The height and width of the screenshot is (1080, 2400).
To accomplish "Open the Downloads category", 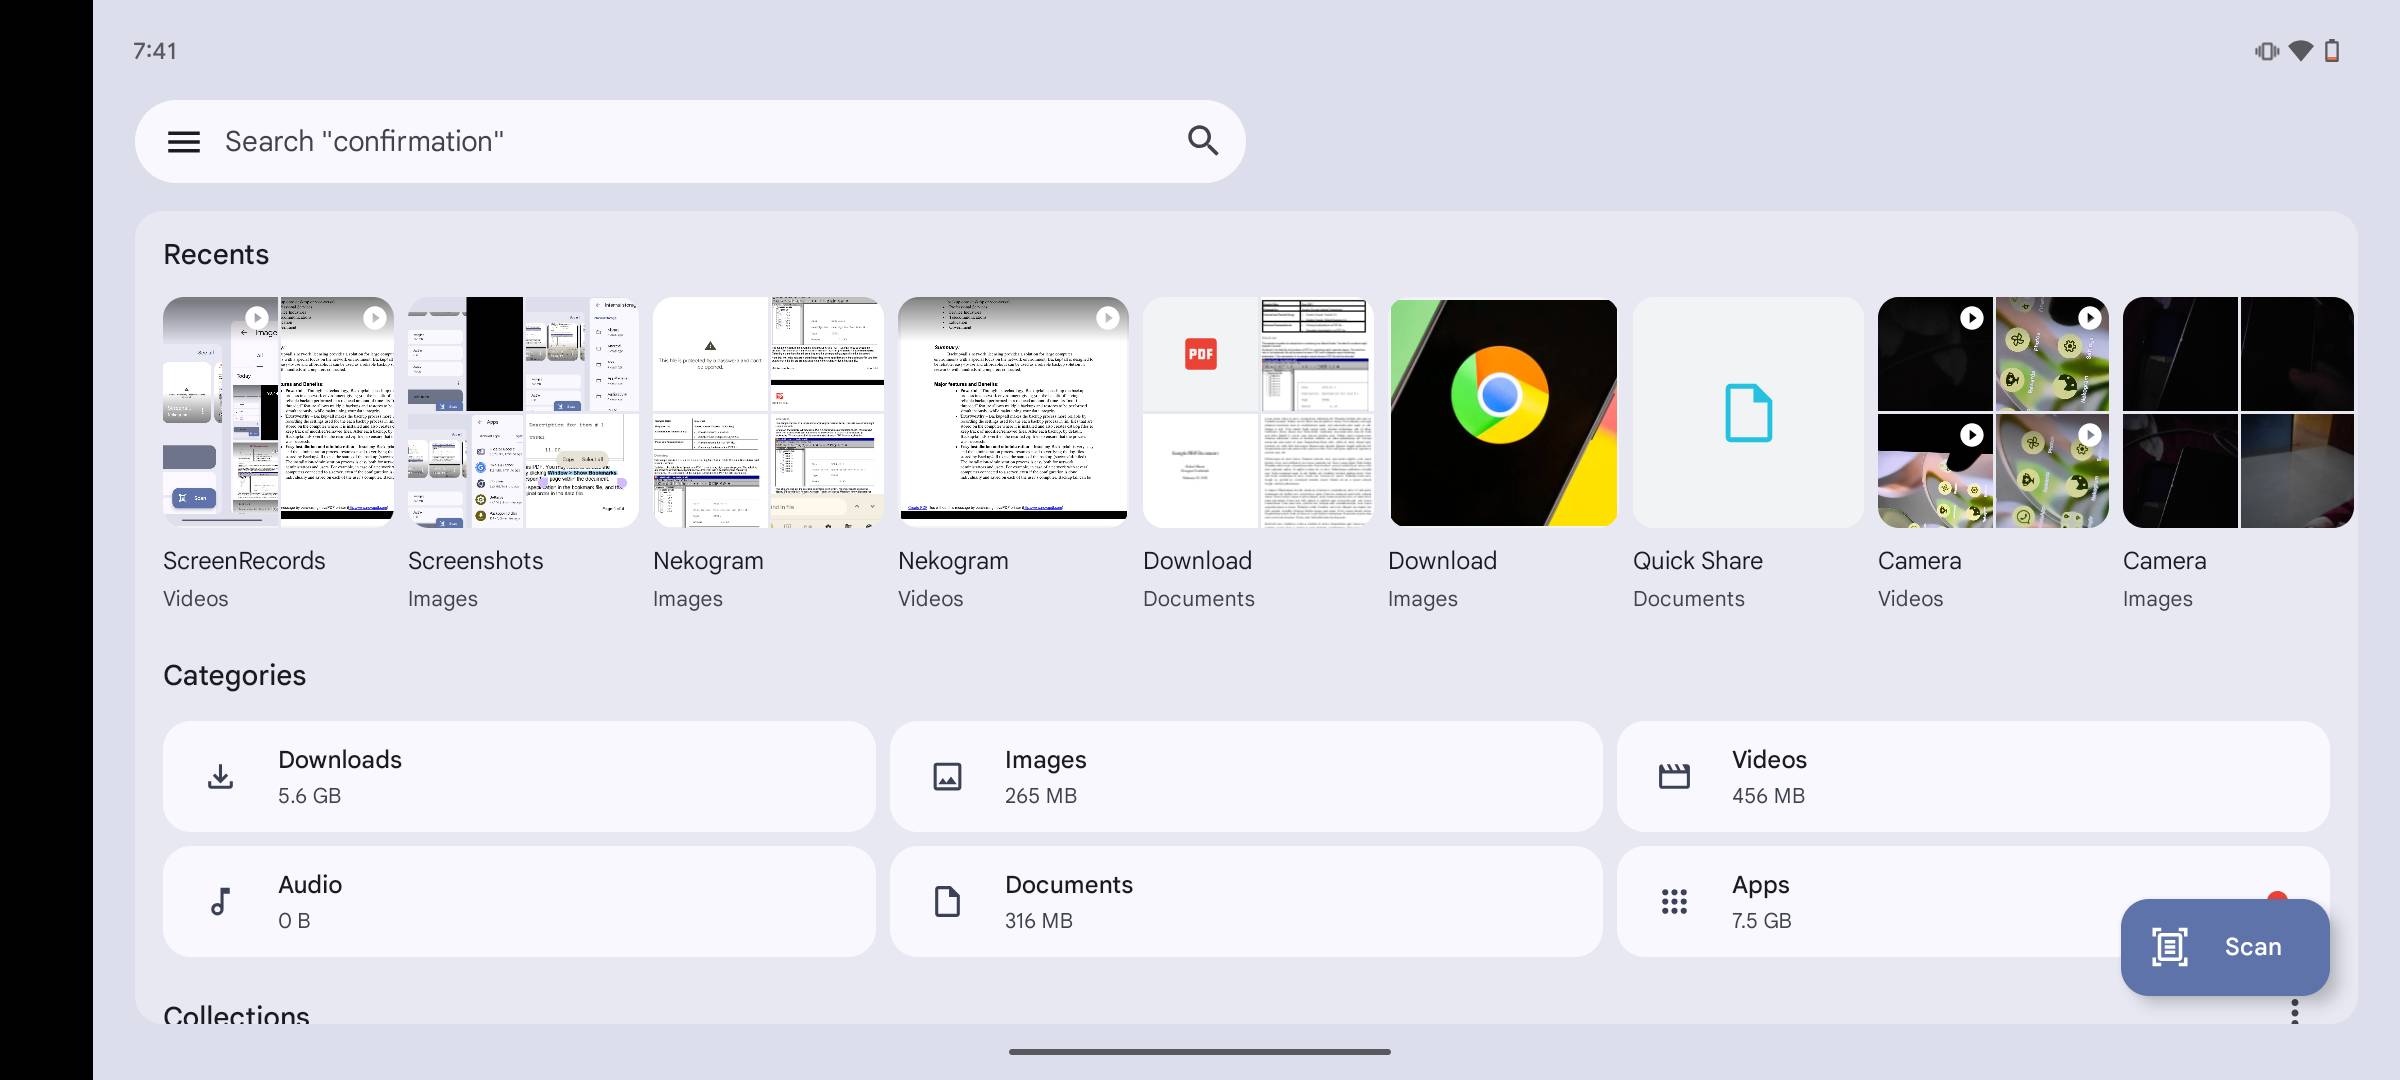I will [519, 776].
